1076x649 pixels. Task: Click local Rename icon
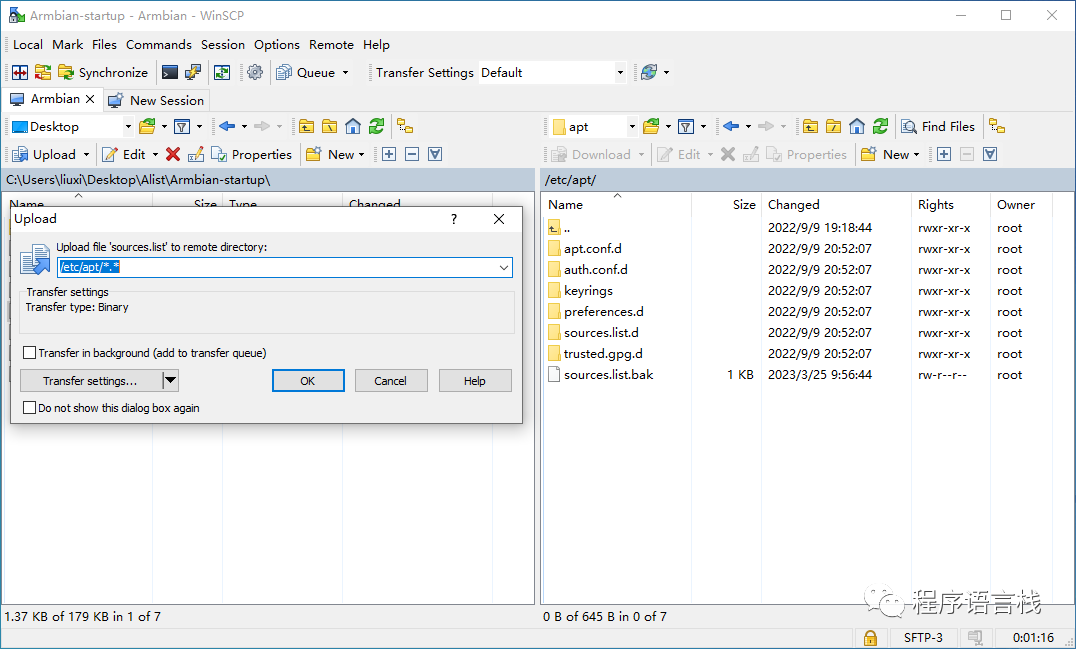[x=196, y=154]
